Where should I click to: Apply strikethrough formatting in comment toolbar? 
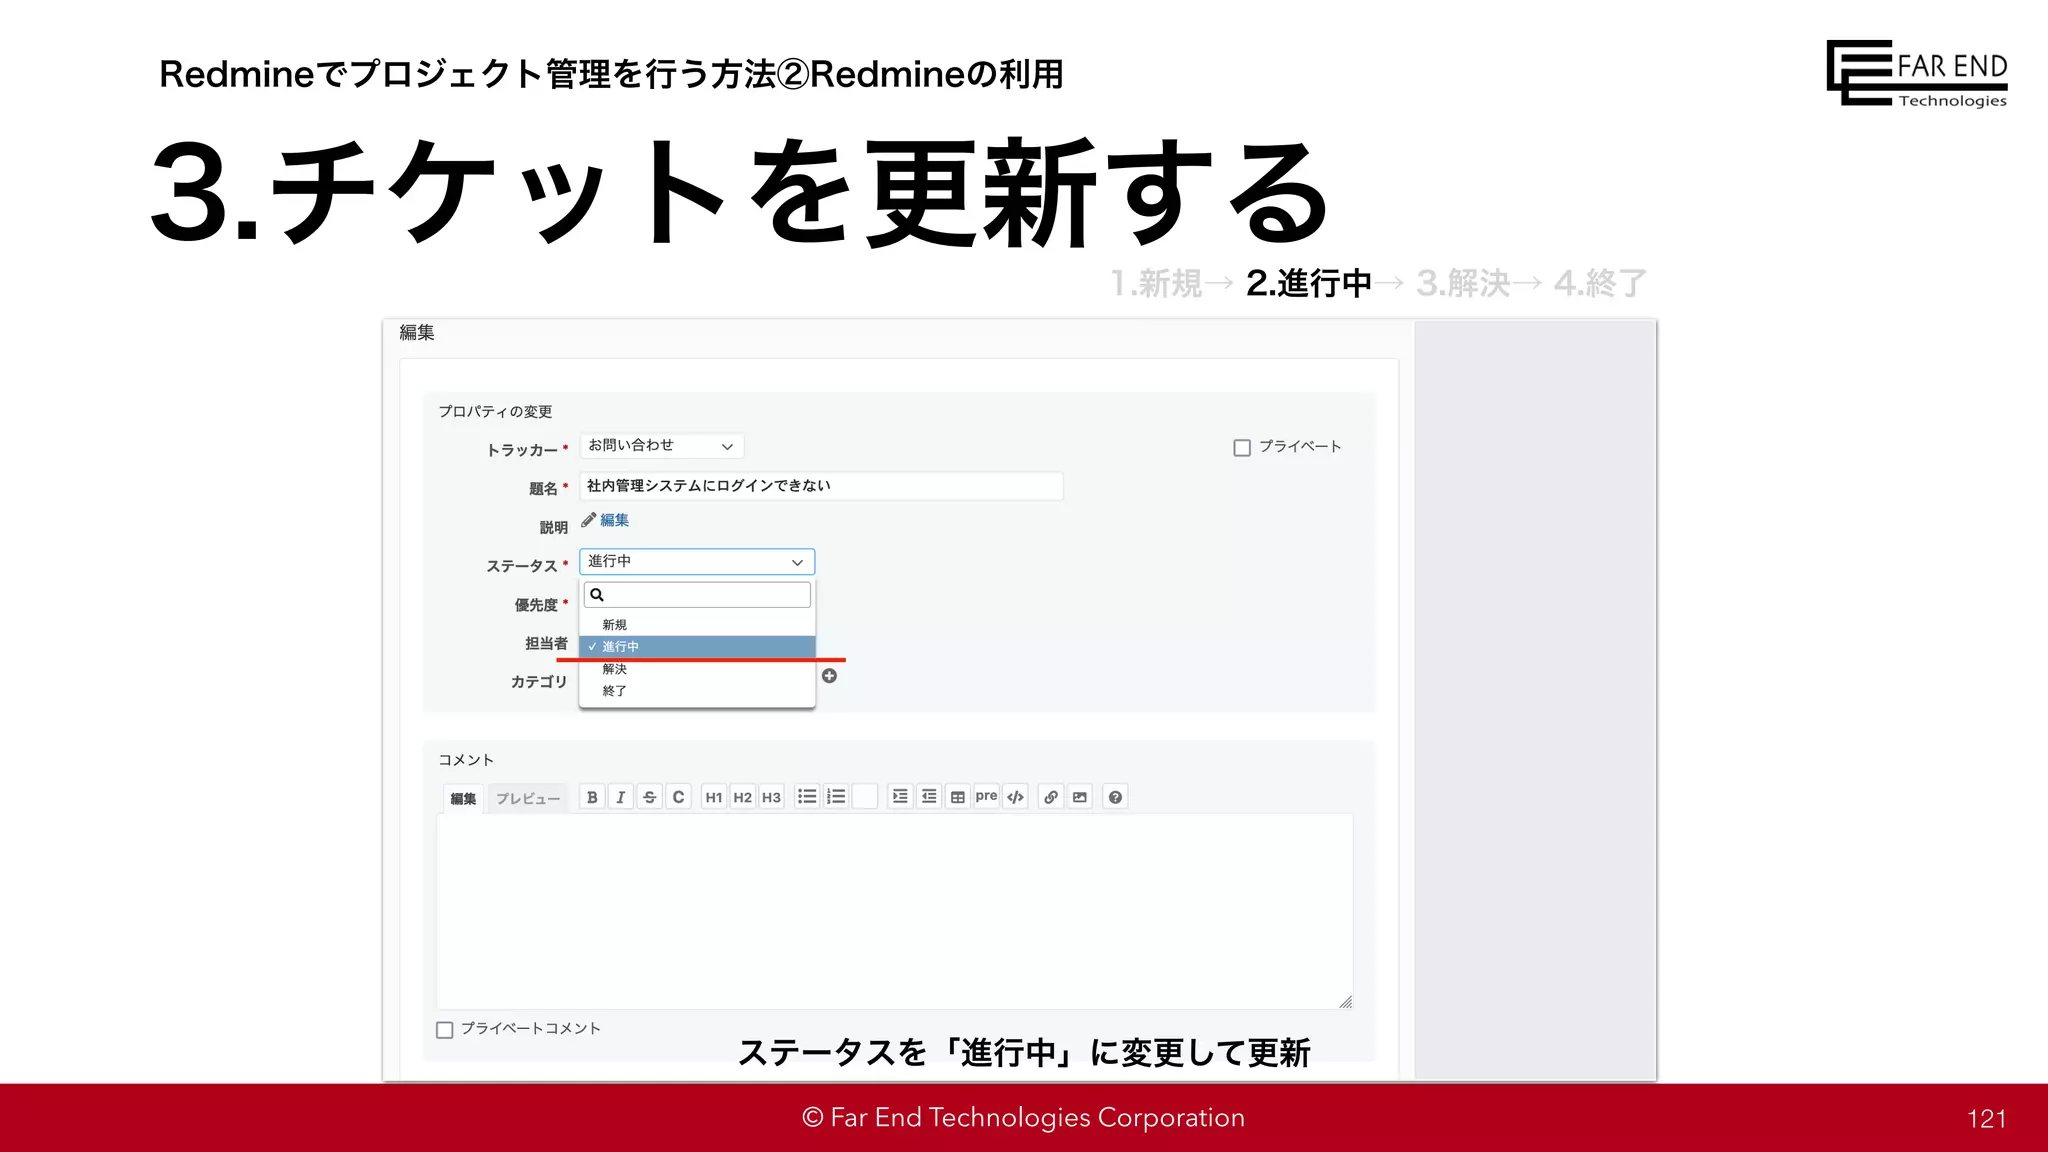click(650, 797)
